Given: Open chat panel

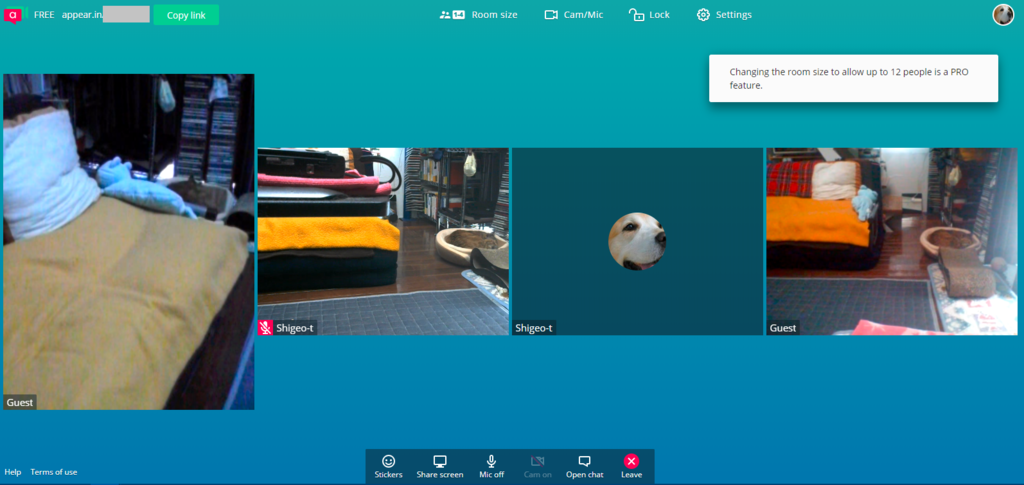Looking at the screenshot, I should click(584, 467).
